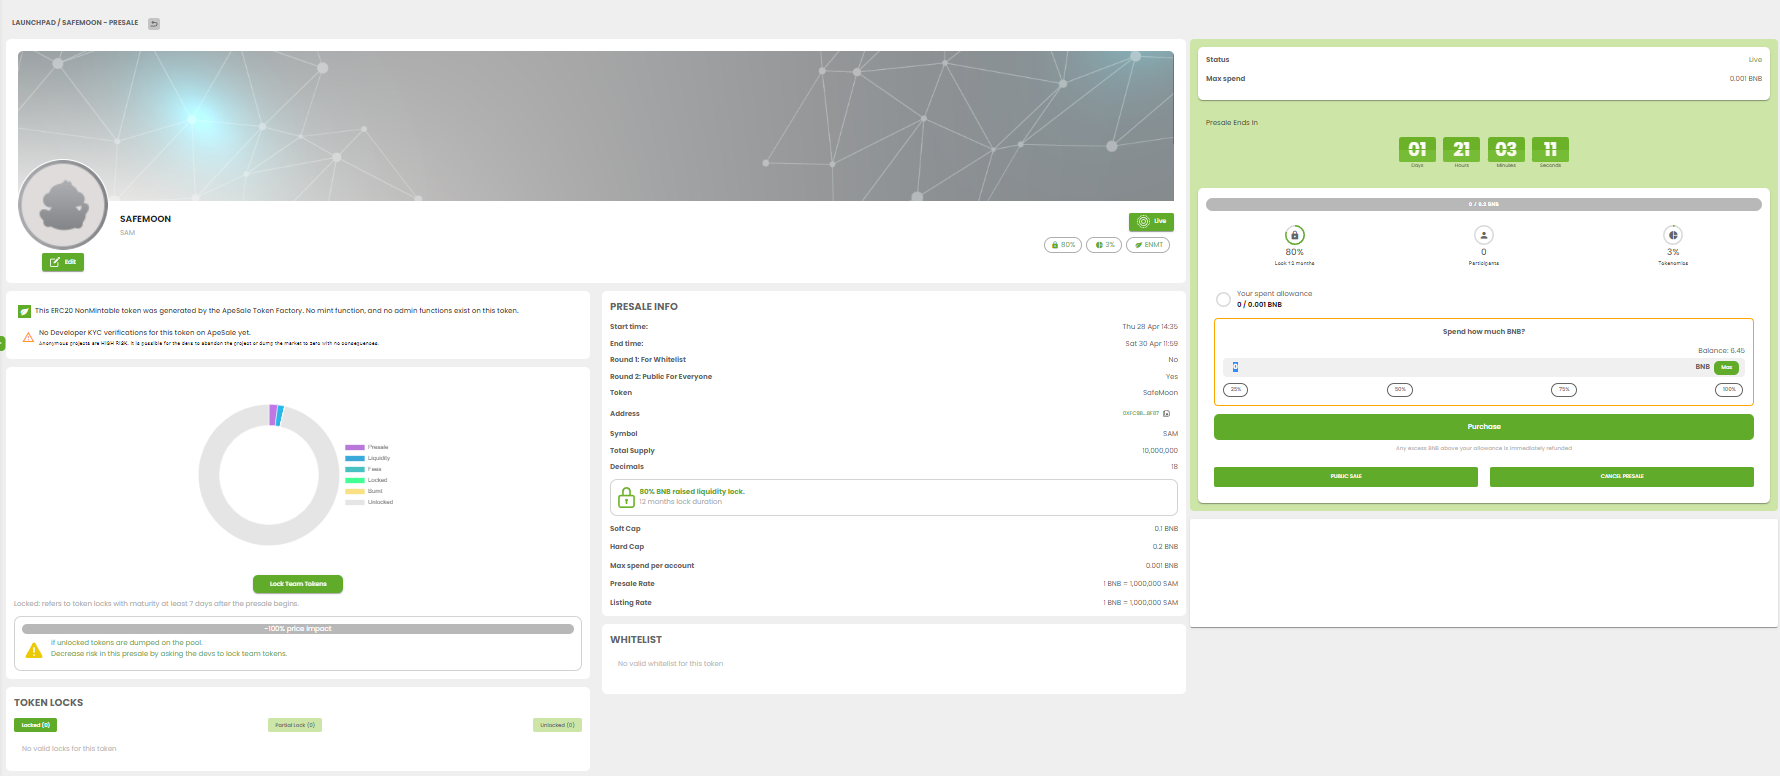Select the Locked (0) tab
The width and height of the screenshot is (1780, 776).
36,725
